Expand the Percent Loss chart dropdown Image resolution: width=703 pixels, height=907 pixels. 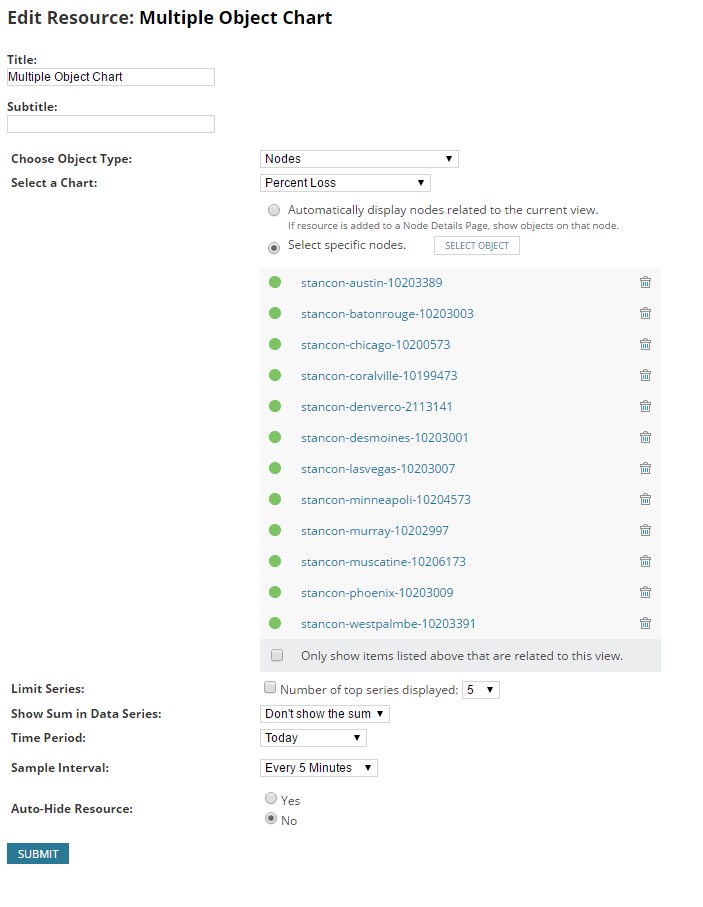click(345, 183)
